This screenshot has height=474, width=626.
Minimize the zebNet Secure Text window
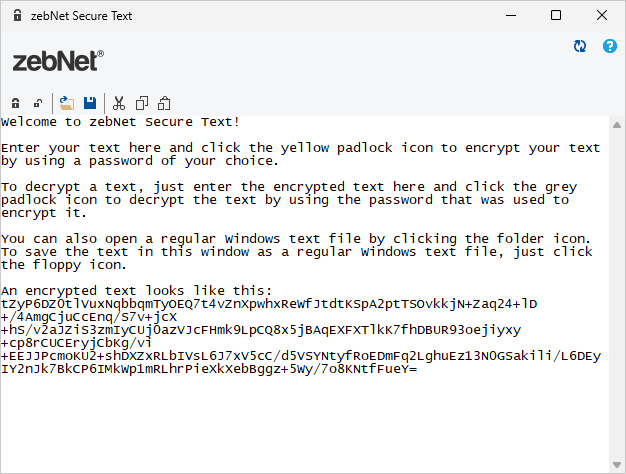[x=510, y=16]
